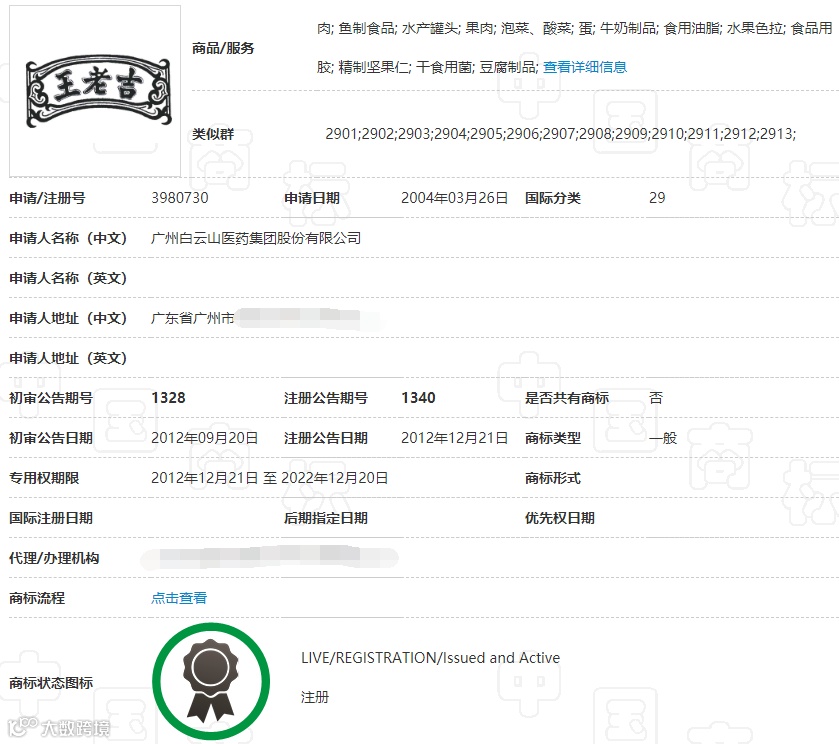Viewport: 839px width, 744px height.
Task: Click the 商标流程 label
Action: [37, 598]
